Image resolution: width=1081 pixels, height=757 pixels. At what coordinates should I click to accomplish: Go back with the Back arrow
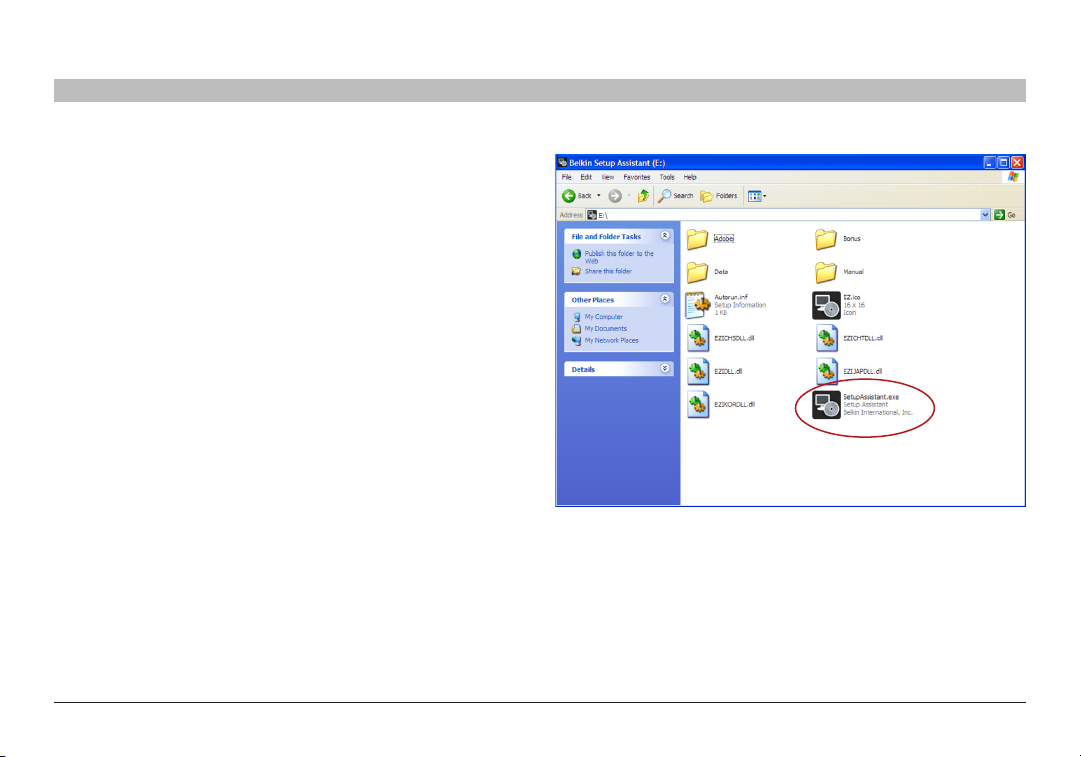pos(569,196)
